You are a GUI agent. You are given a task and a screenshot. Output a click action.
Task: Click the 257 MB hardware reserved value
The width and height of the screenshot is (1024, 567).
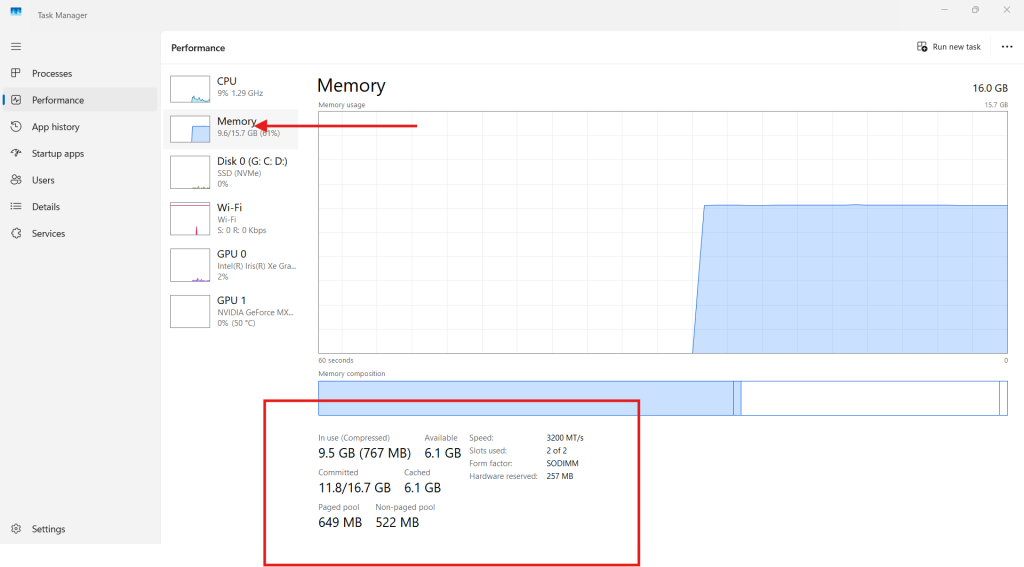click(560, 476)
